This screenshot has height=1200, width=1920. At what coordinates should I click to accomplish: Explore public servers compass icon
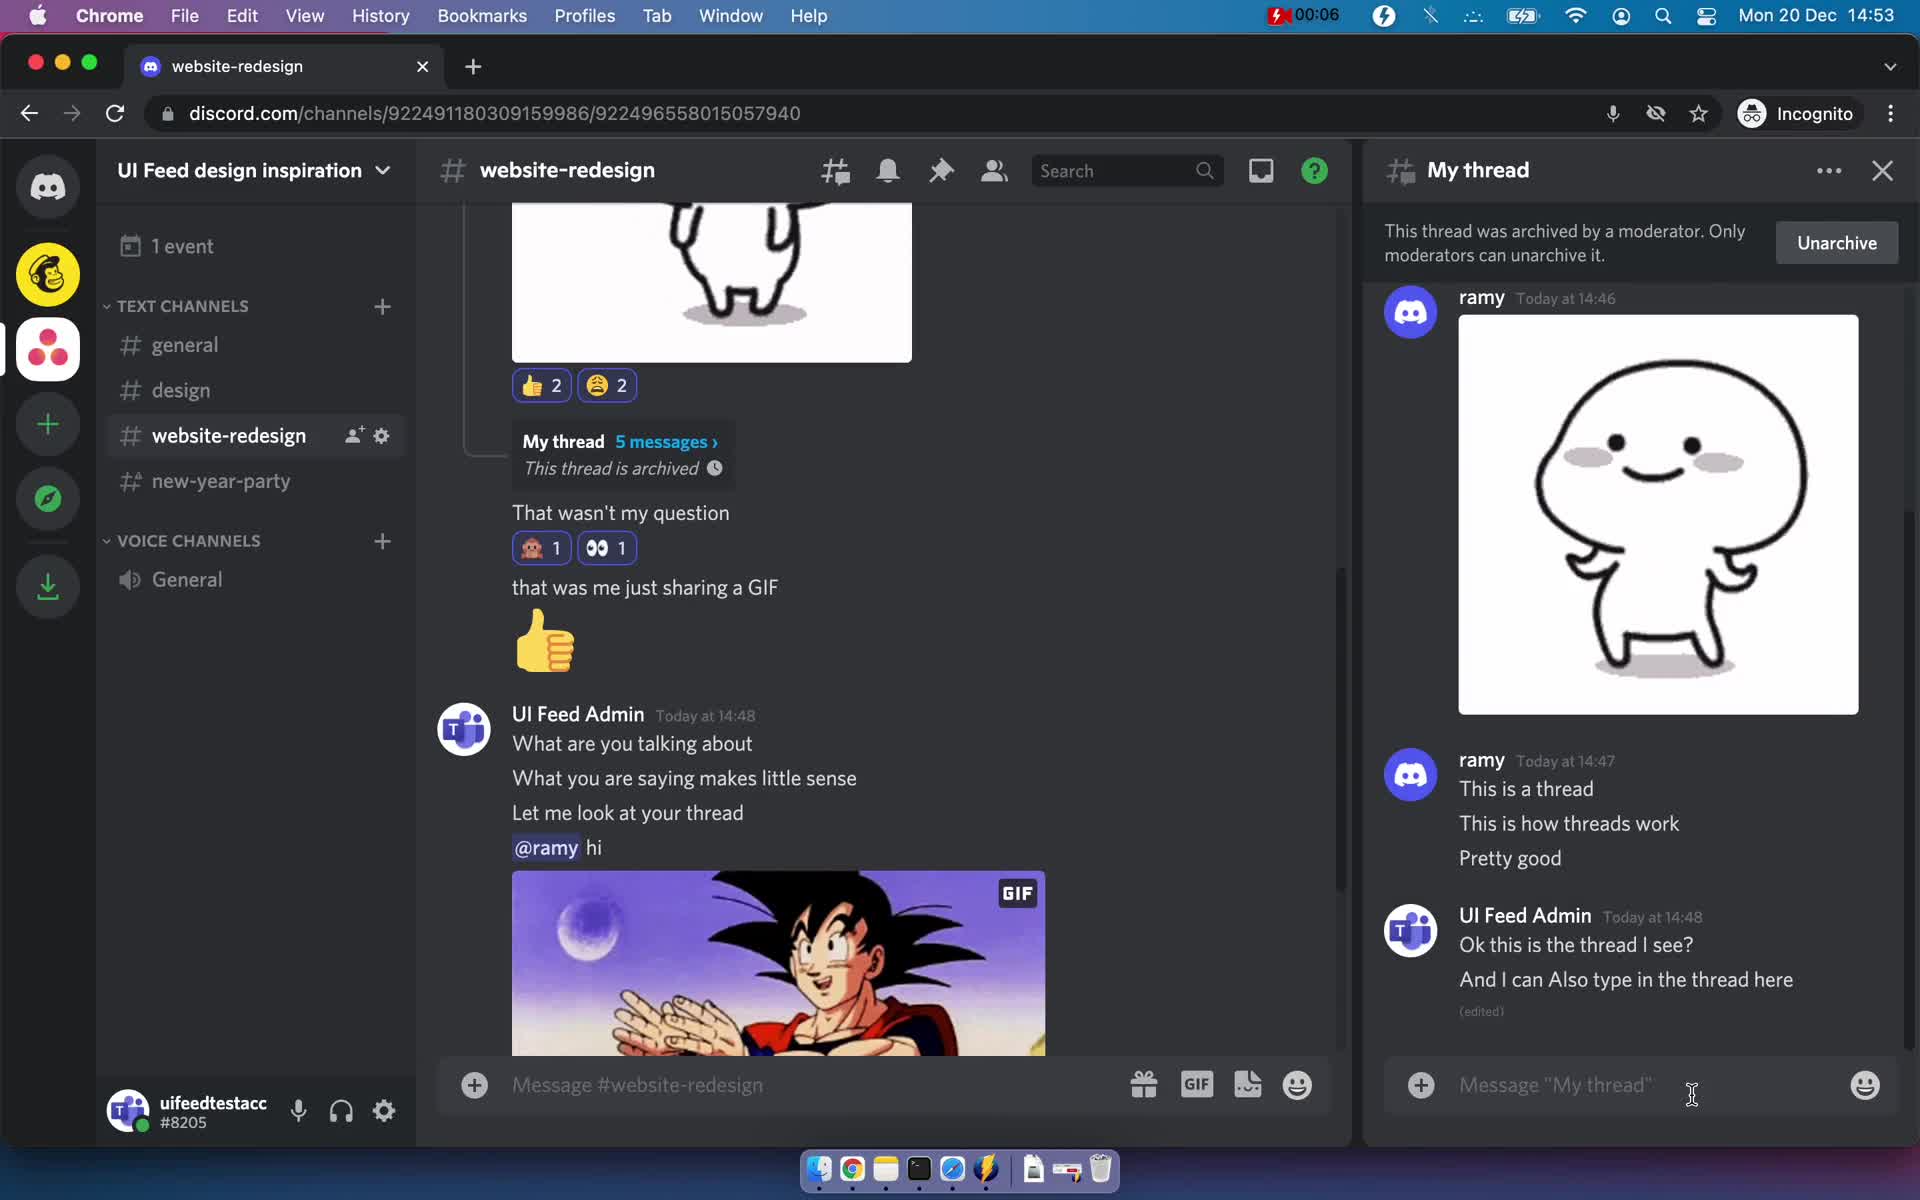pyautogui.click(x=47, y=499)
